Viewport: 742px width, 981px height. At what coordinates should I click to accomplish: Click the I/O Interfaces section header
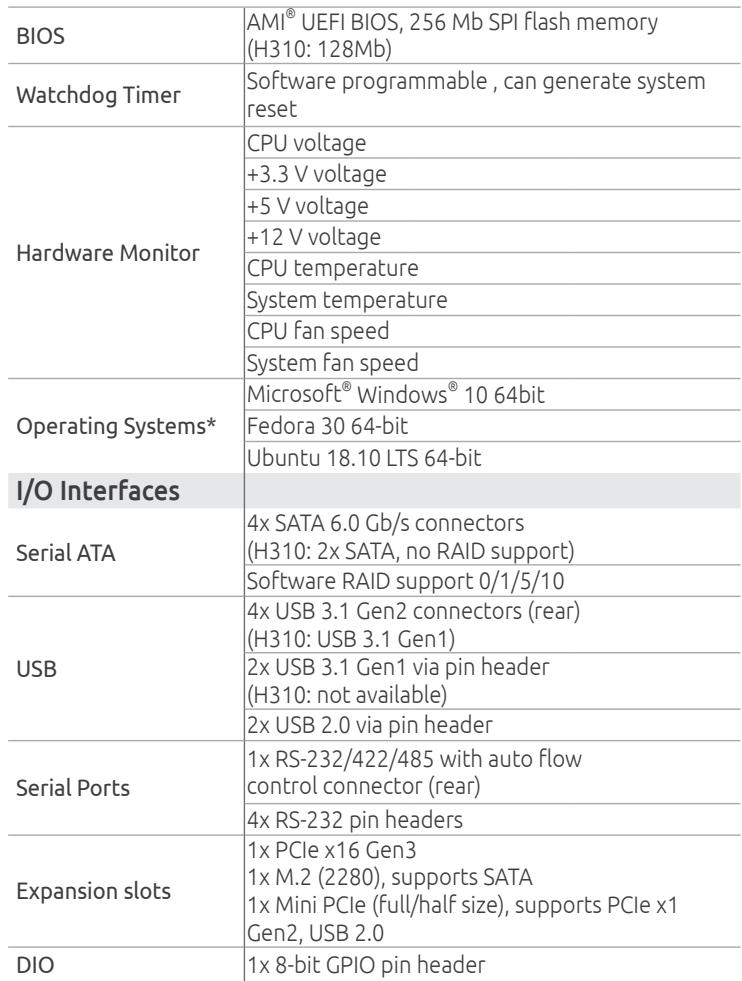pyautogui.click(x=98, y=490)
